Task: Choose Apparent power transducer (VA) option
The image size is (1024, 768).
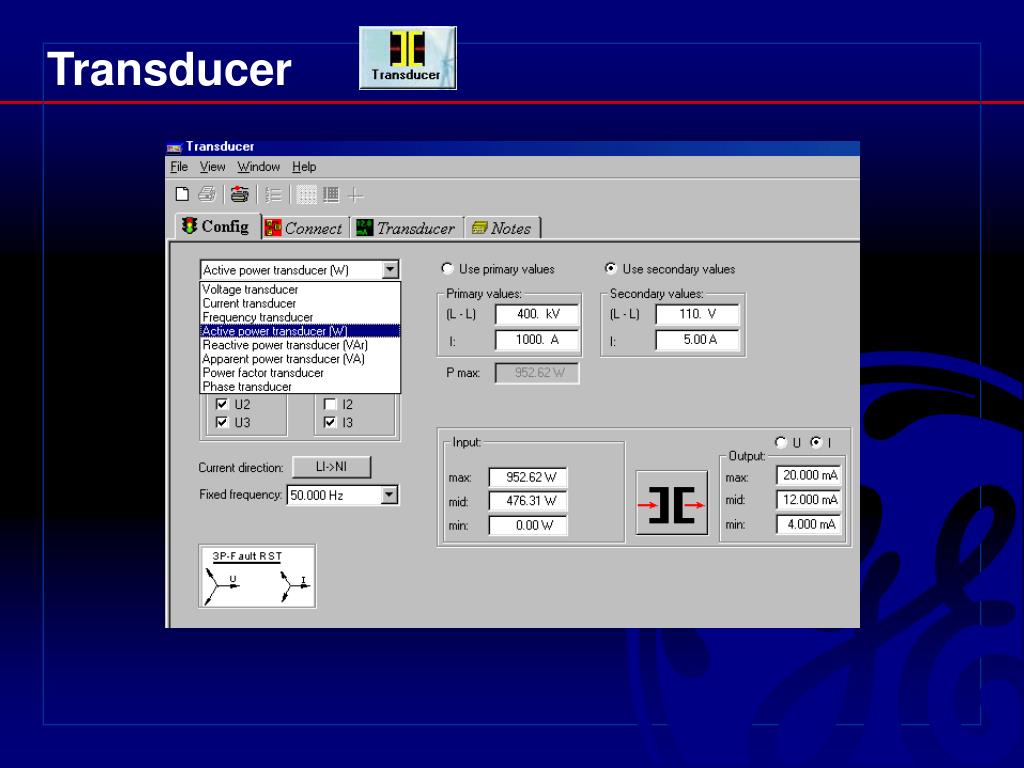Action: (x=300, y=359)
